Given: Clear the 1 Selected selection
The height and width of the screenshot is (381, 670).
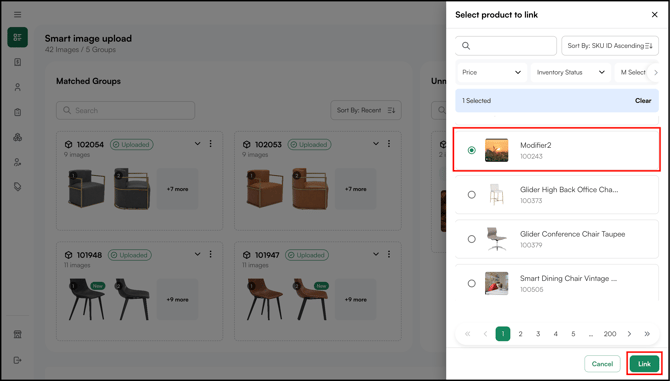Looking at the screenshot, I should click(x=643, y=101).
